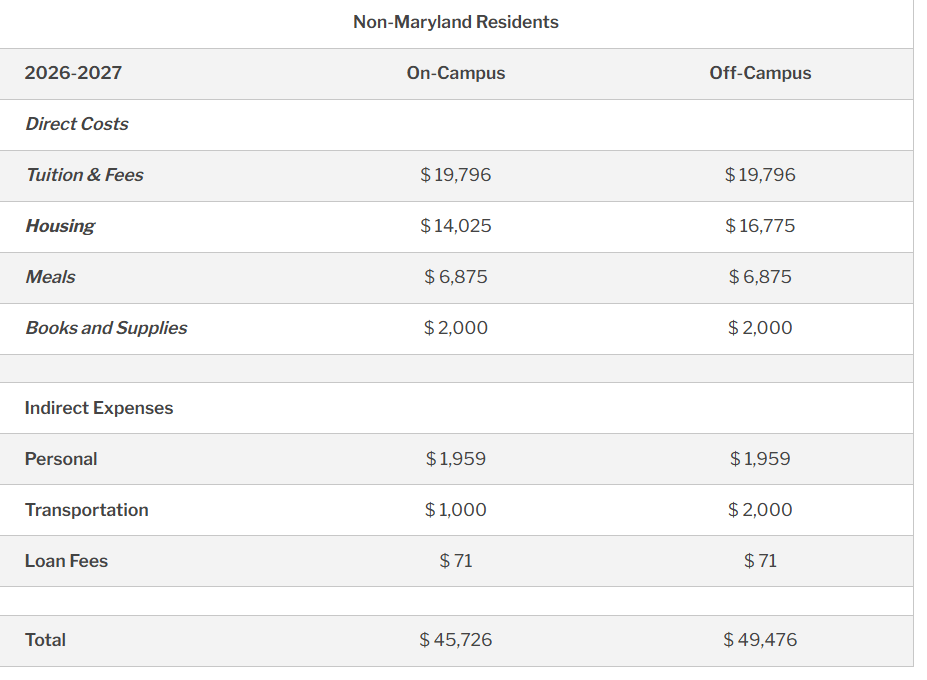Select the On-Campus Housing amount $14,025
The image size is (927, 680).
[456, 226]
